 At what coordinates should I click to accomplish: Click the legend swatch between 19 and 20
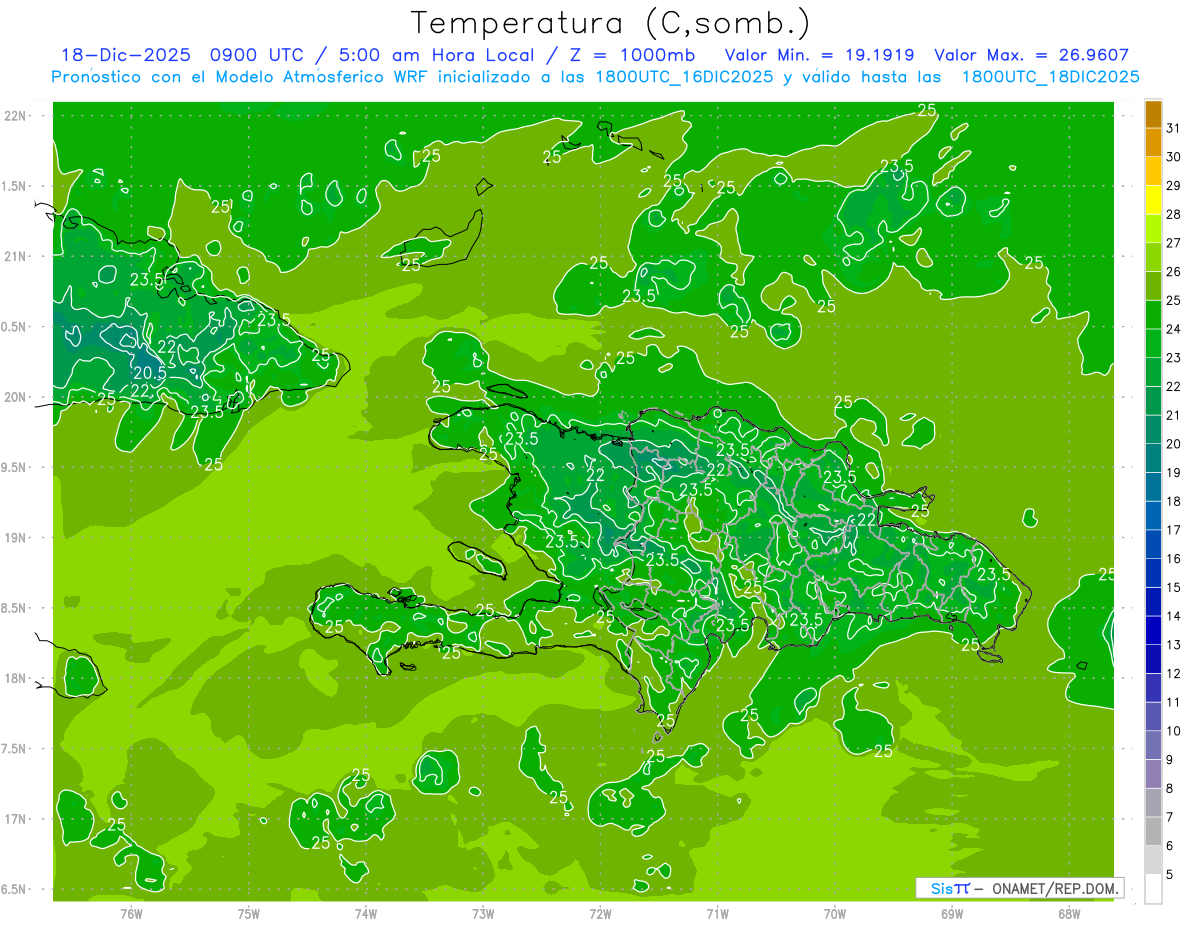tap(1153, 458)
